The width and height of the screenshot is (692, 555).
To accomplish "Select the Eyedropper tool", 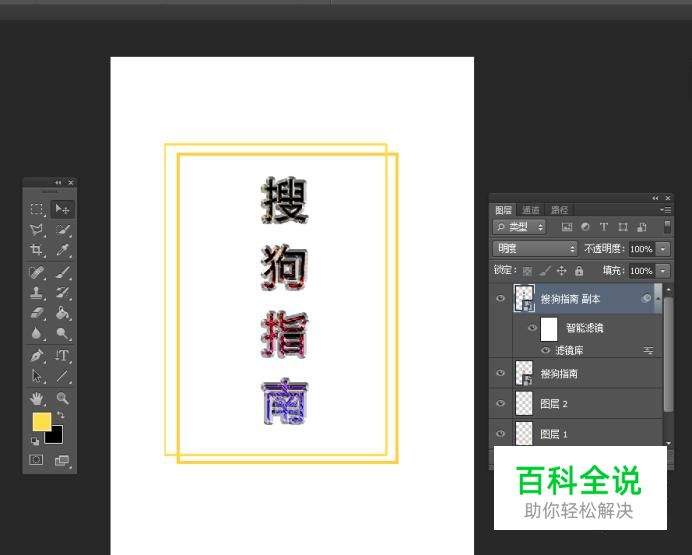I will 63,250.
